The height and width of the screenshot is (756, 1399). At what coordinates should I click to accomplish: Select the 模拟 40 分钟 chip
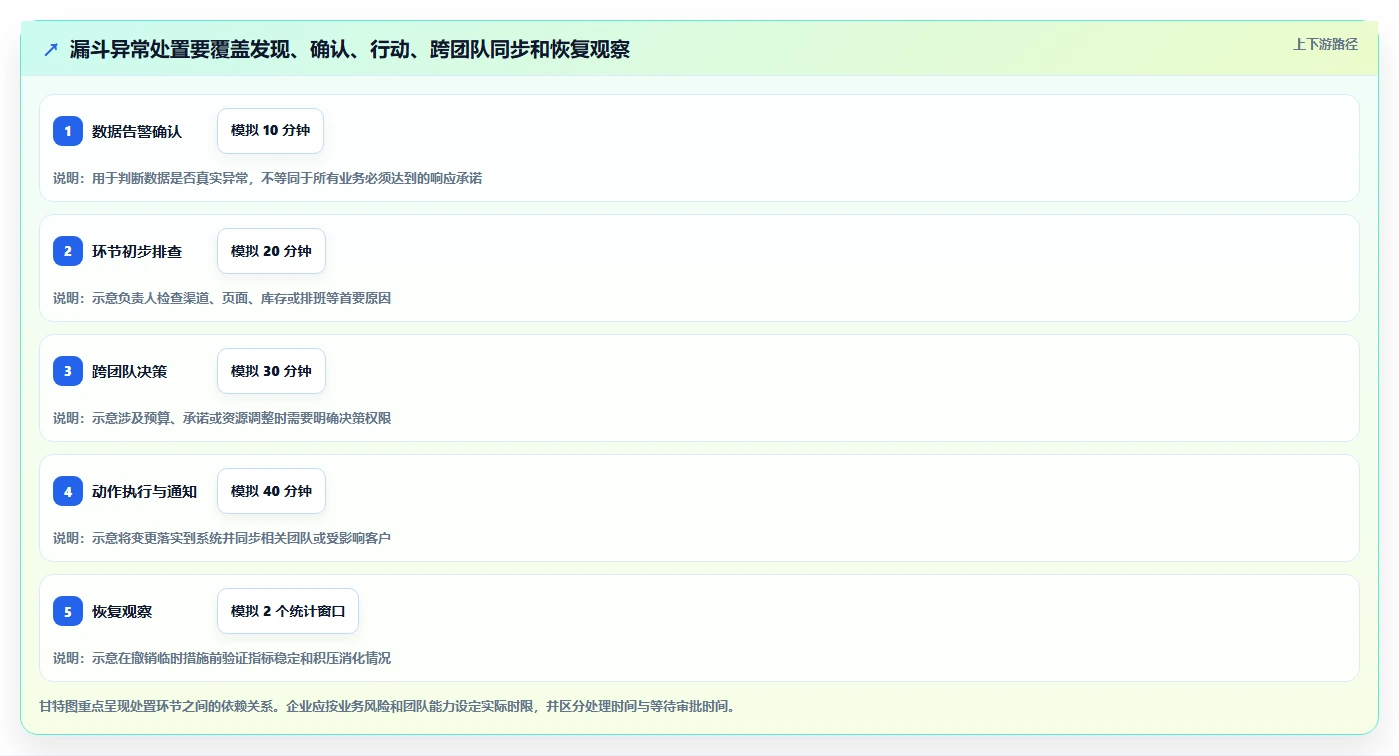click(271, 491)
